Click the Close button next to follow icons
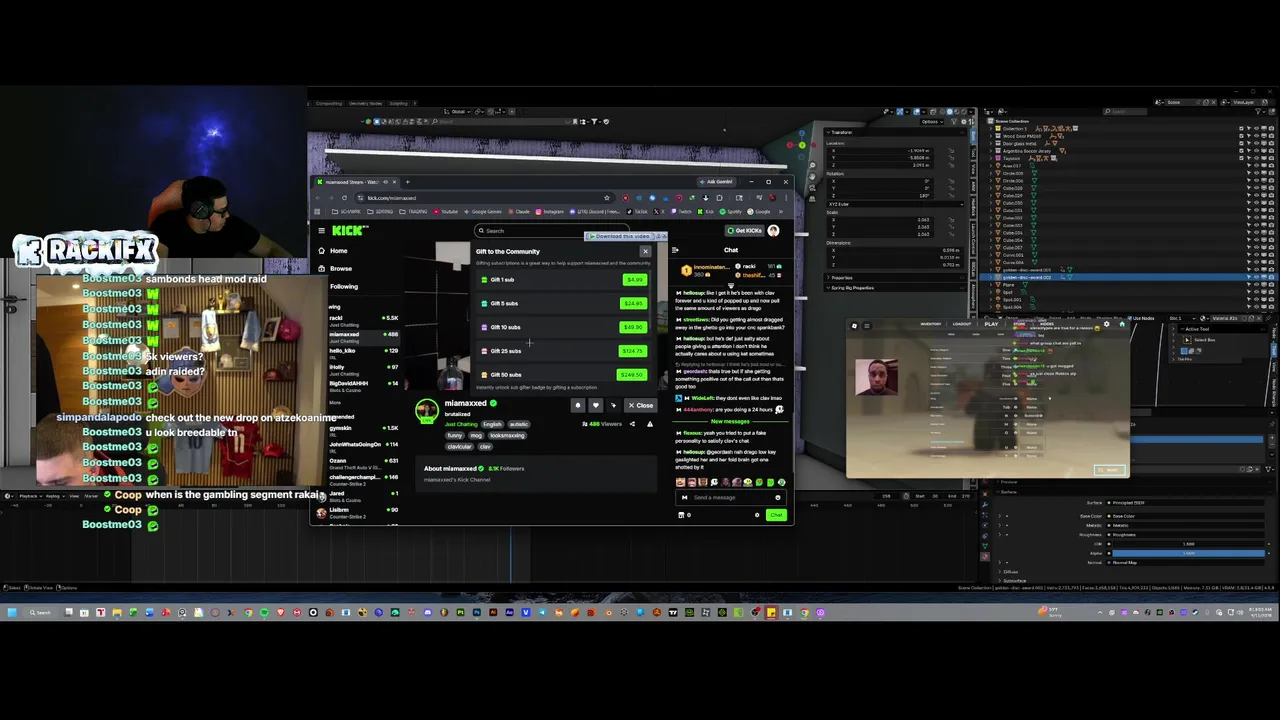This screenshot has width=1280, height=720. click(641, 405)
